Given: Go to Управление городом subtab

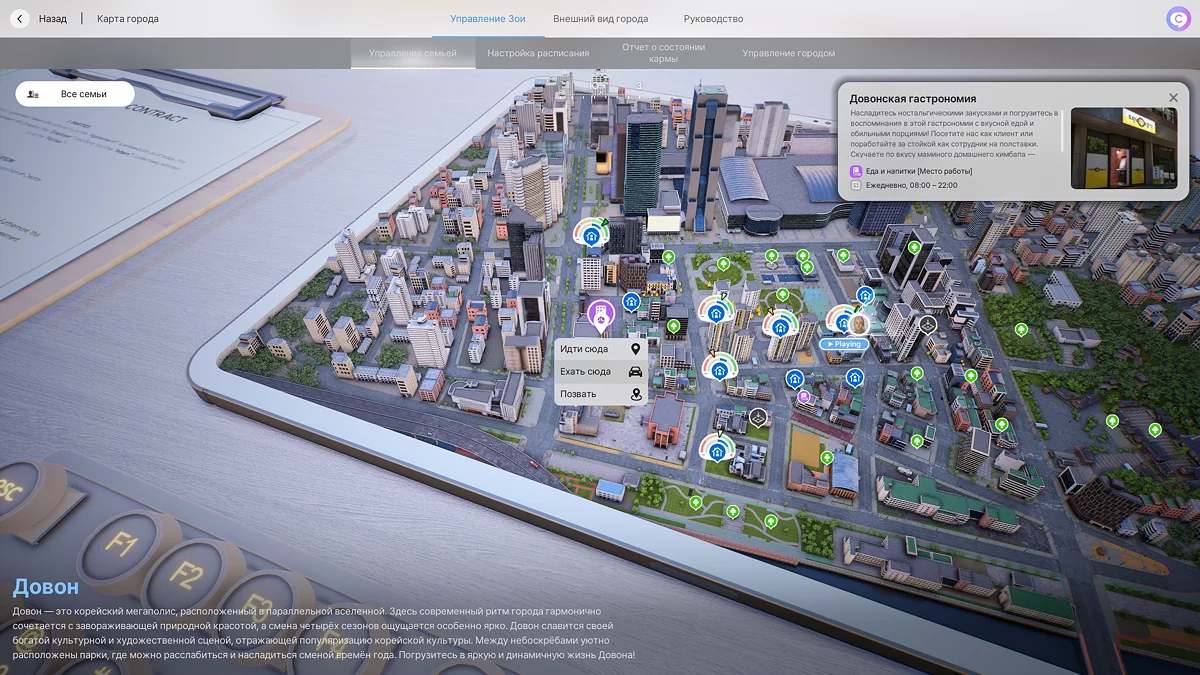Looking at the screenshot, I should pos(788,53).
